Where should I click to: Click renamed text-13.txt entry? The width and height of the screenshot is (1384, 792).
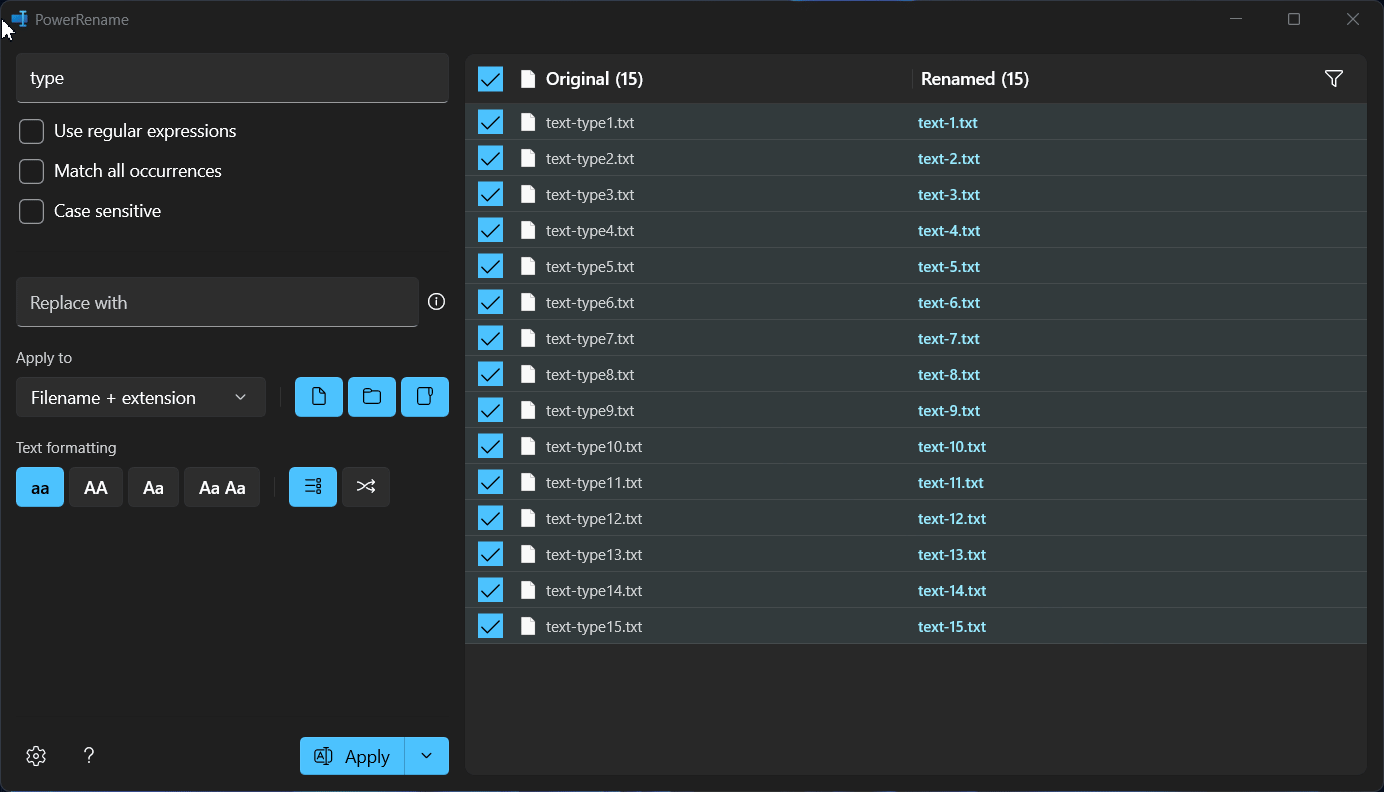click(x=952, y=554)
